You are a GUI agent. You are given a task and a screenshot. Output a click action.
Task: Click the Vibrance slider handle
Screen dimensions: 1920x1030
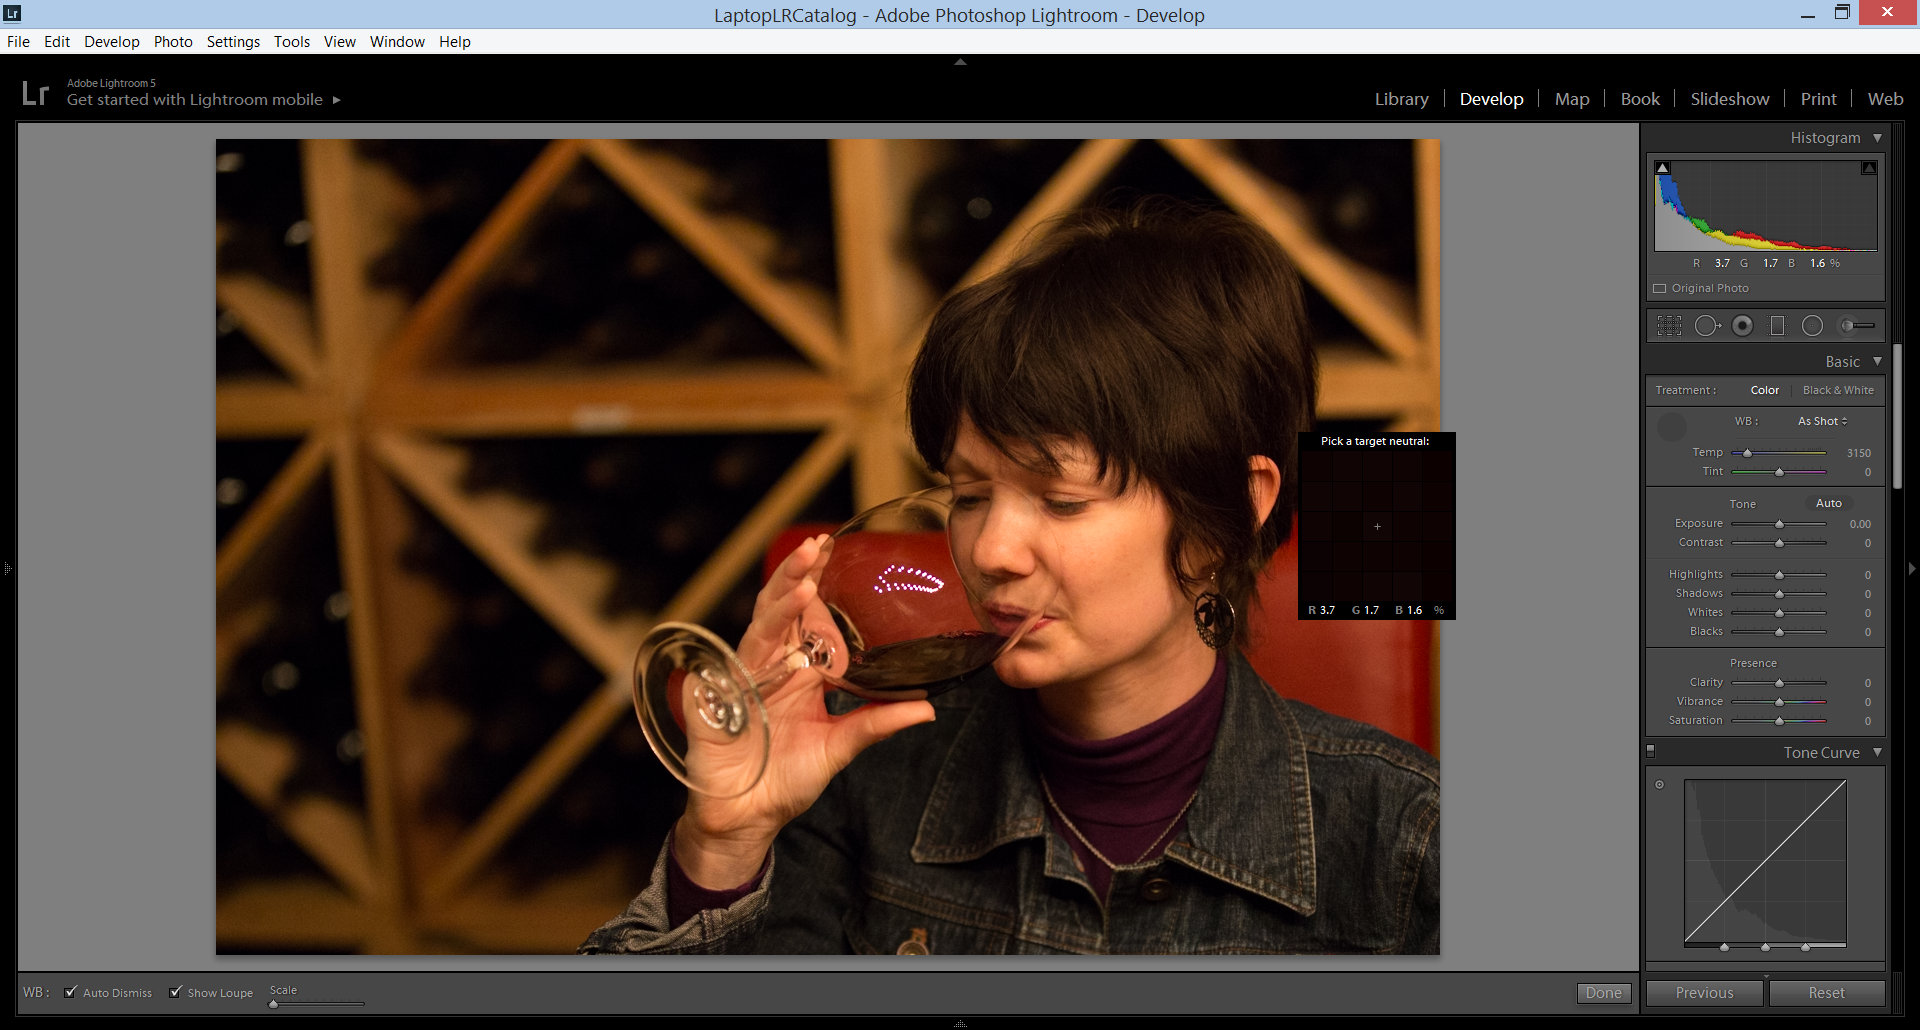[1779, 702]
